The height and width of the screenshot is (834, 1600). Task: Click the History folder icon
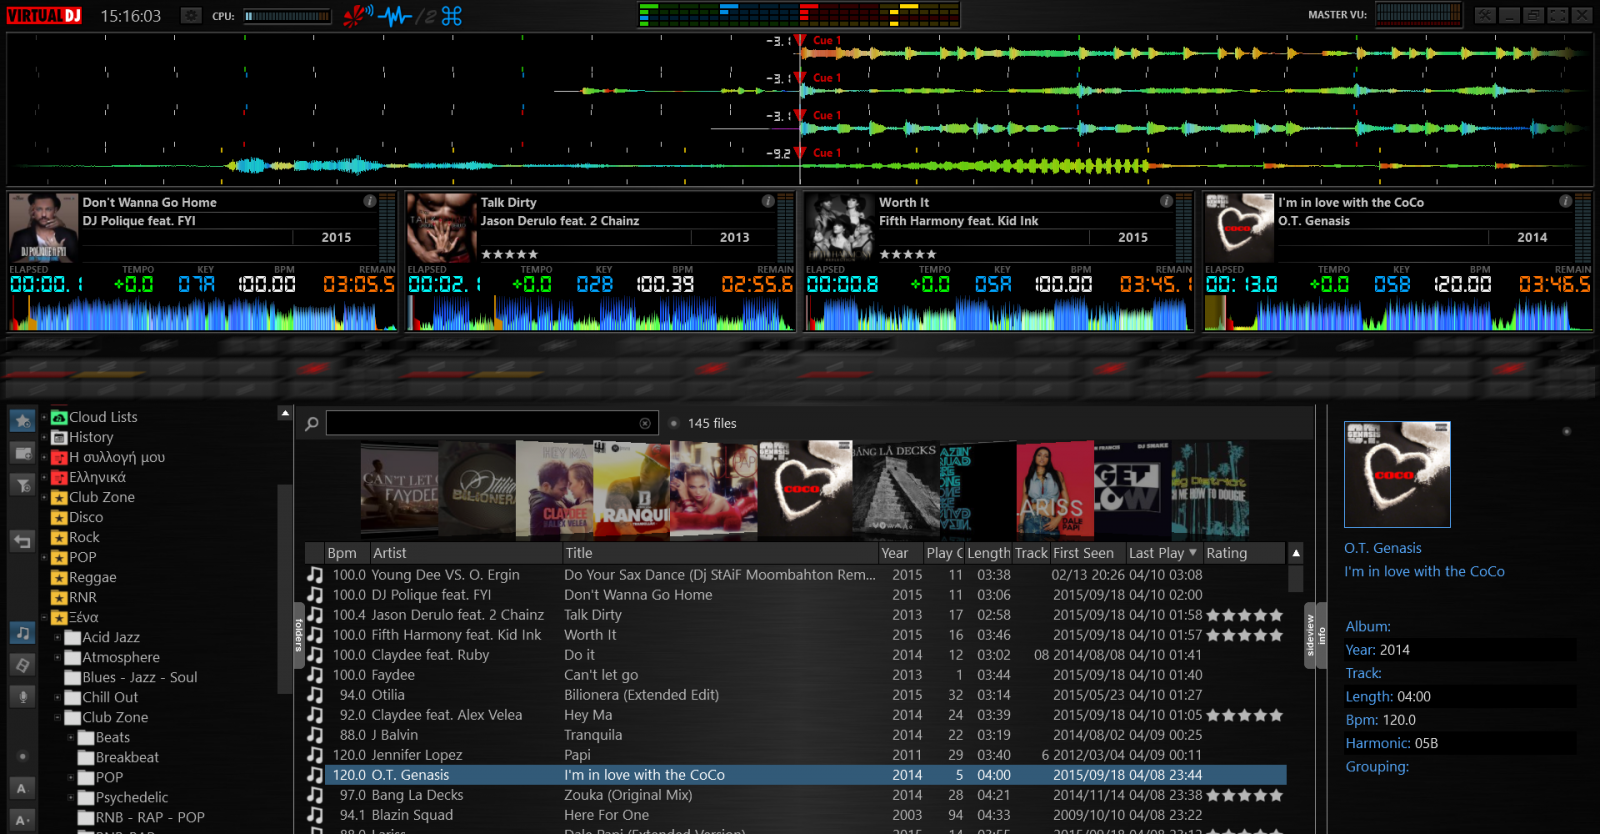click(59, 437)
